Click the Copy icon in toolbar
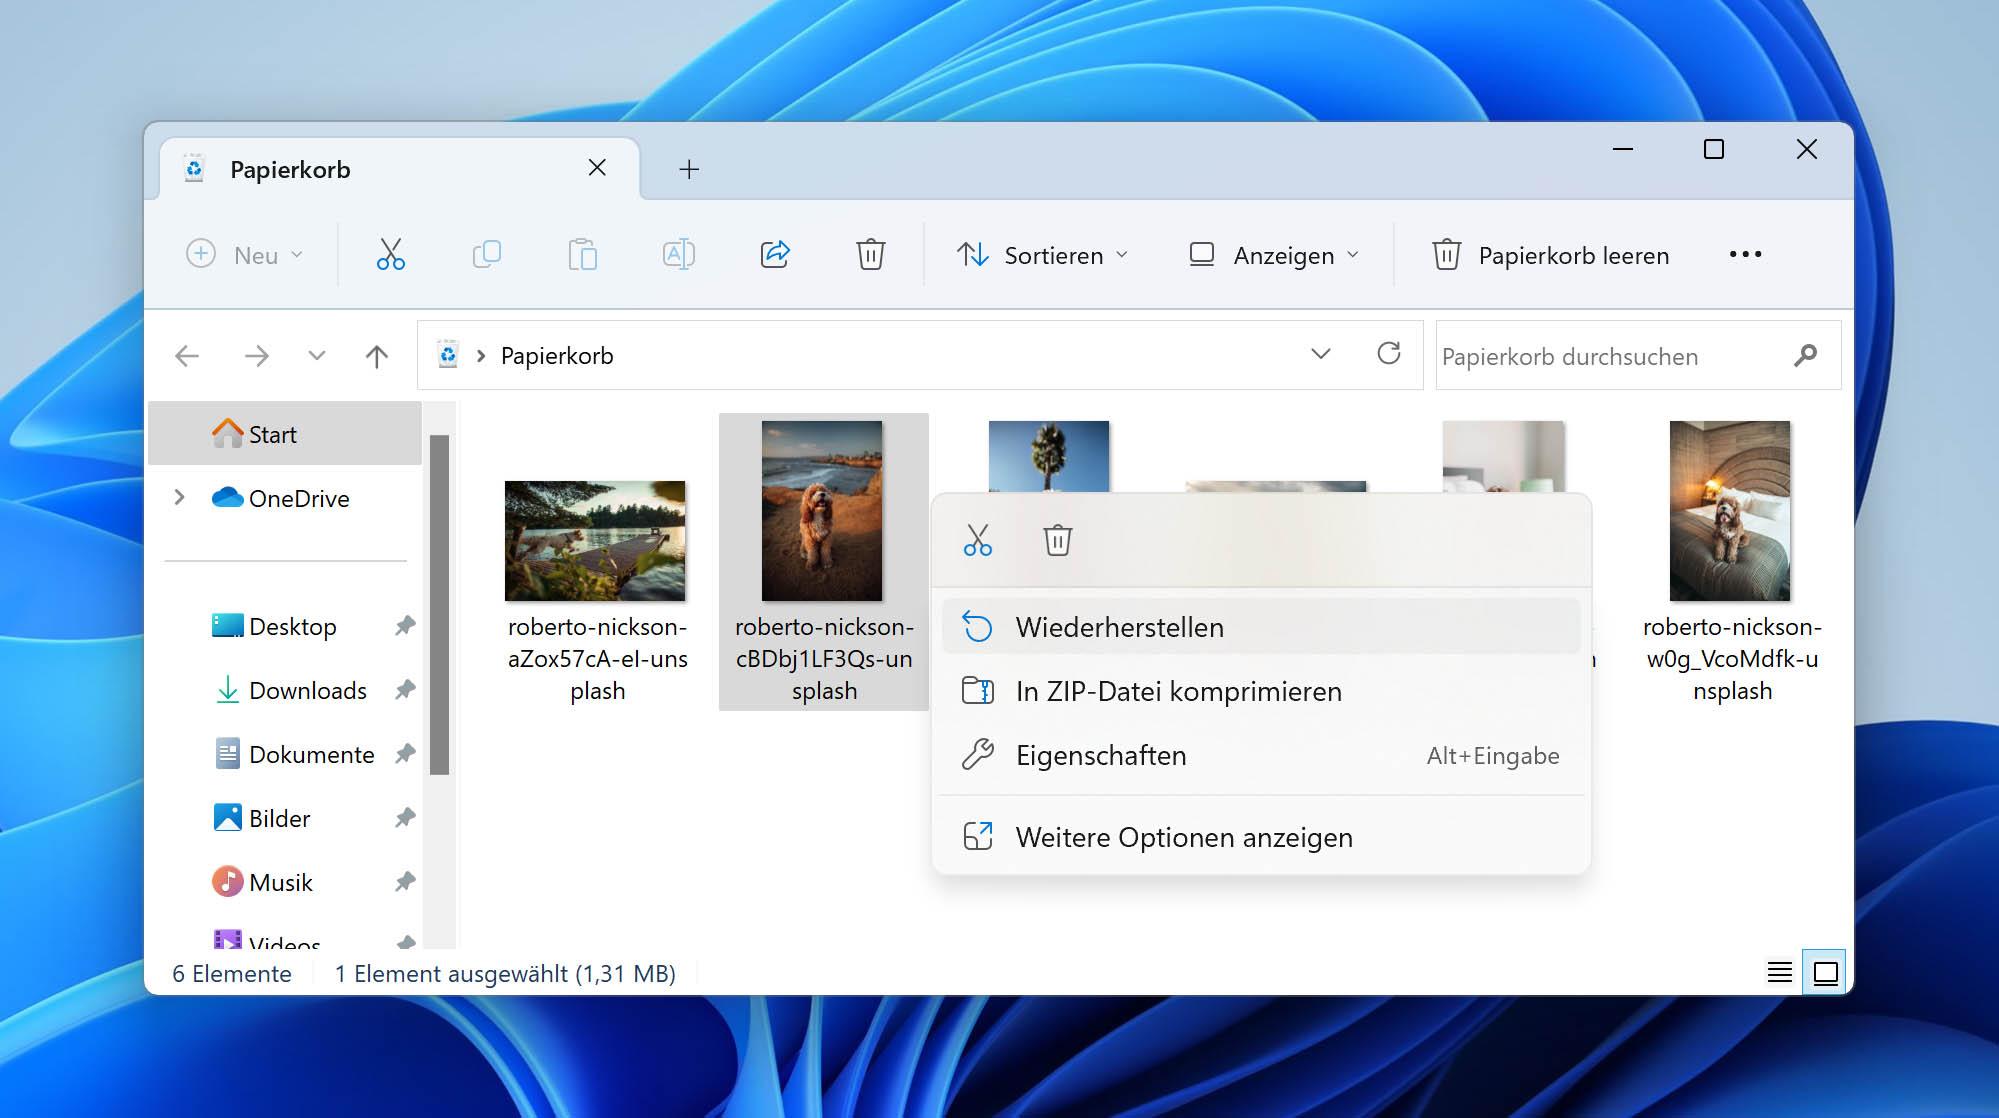The height and width of the screenshot is (1118, 1999). [x=486, y=254]
